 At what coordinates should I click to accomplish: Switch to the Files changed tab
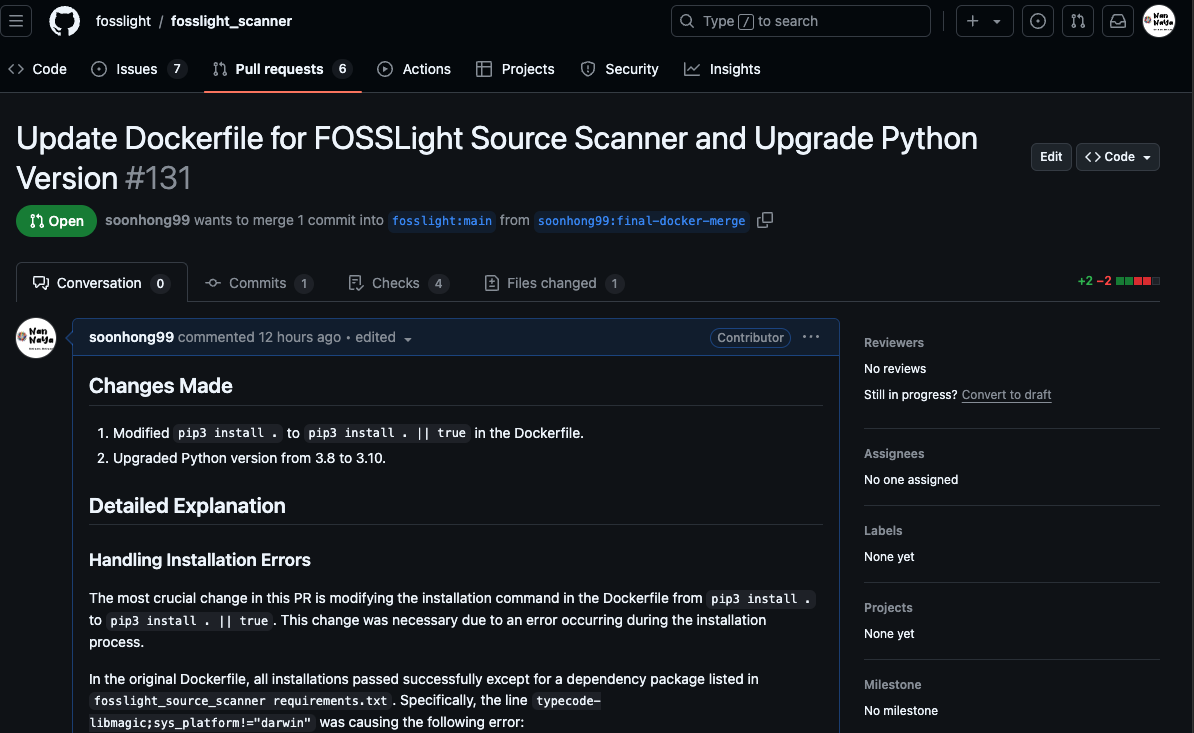click(x=553, y=283)
